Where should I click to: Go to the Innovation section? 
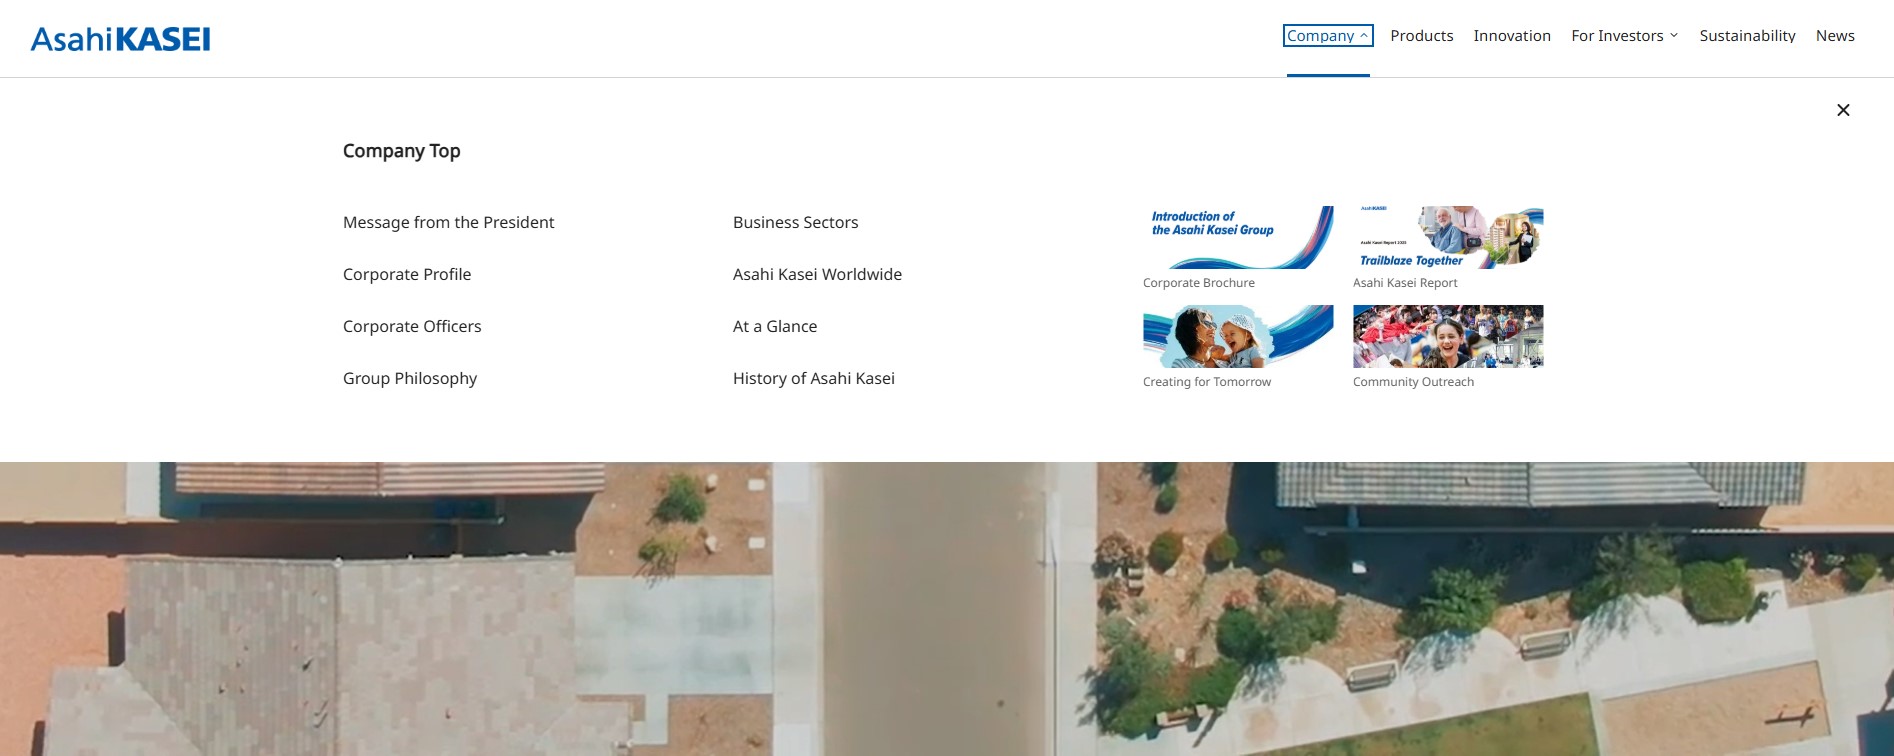coord(1512,36)
